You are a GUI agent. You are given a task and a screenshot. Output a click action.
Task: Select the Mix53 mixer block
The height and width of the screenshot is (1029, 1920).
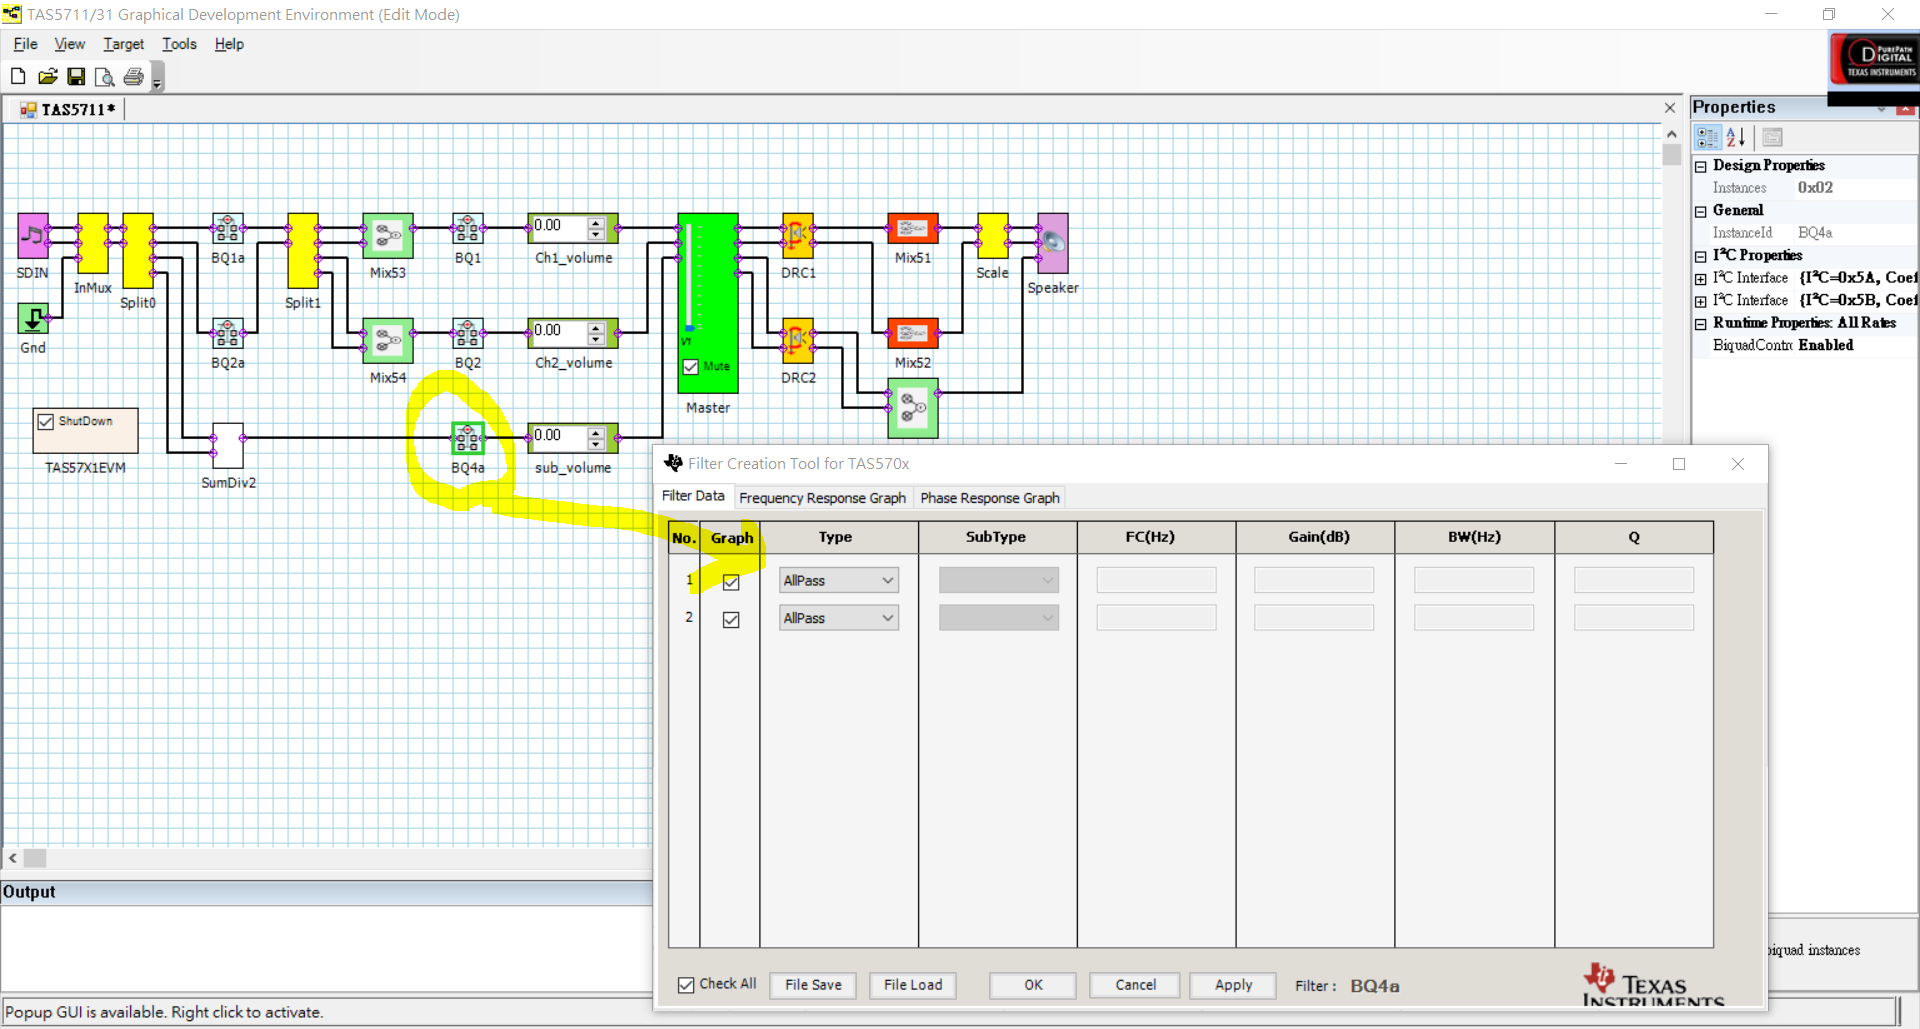point(388,236)
